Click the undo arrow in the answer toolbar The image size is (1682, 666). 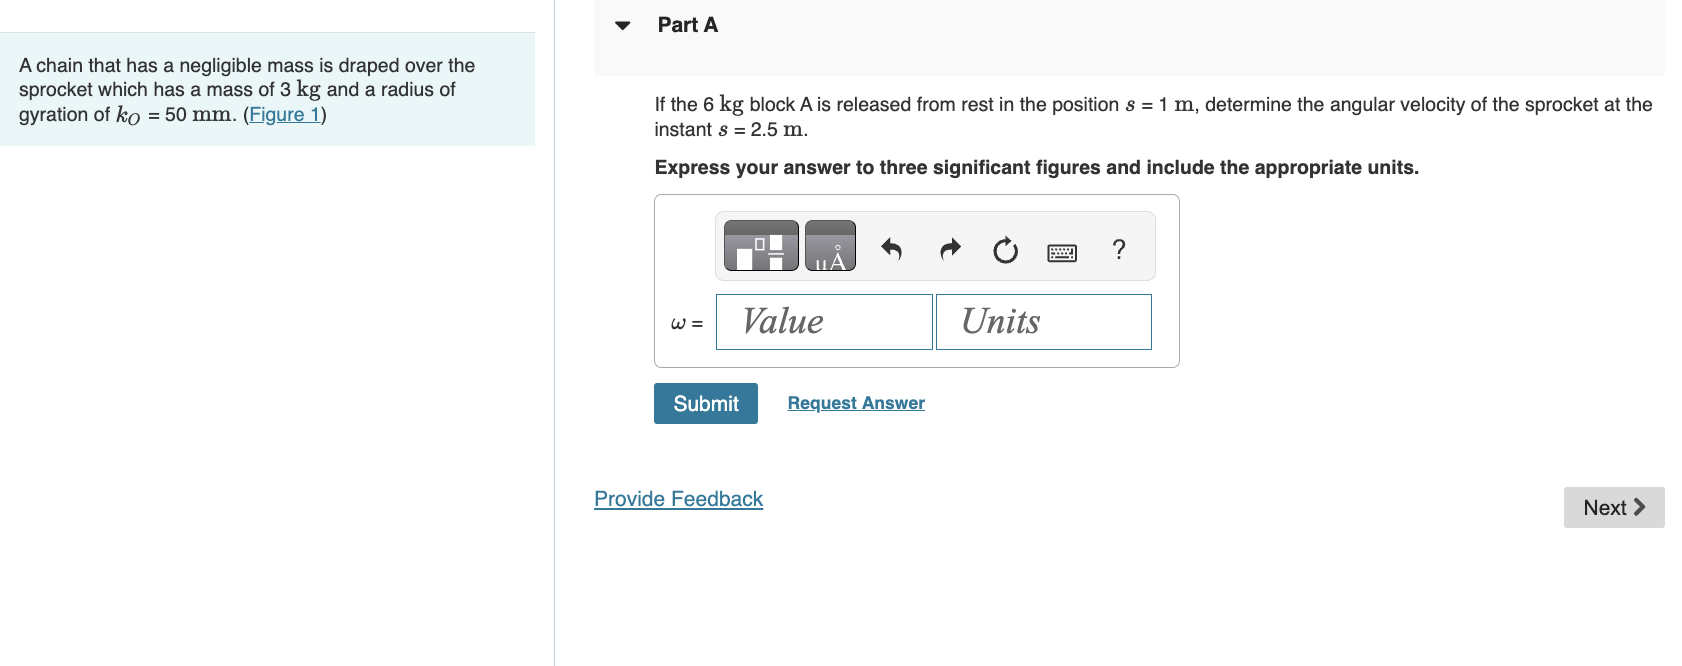click(x=891, y=250)
